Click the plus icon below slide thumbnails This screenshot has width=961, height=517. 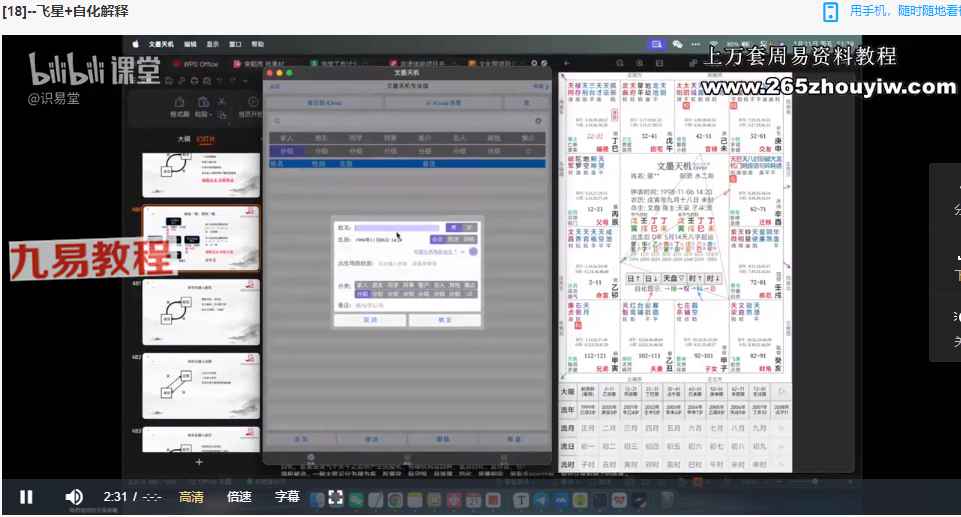(x=198, y=462)
